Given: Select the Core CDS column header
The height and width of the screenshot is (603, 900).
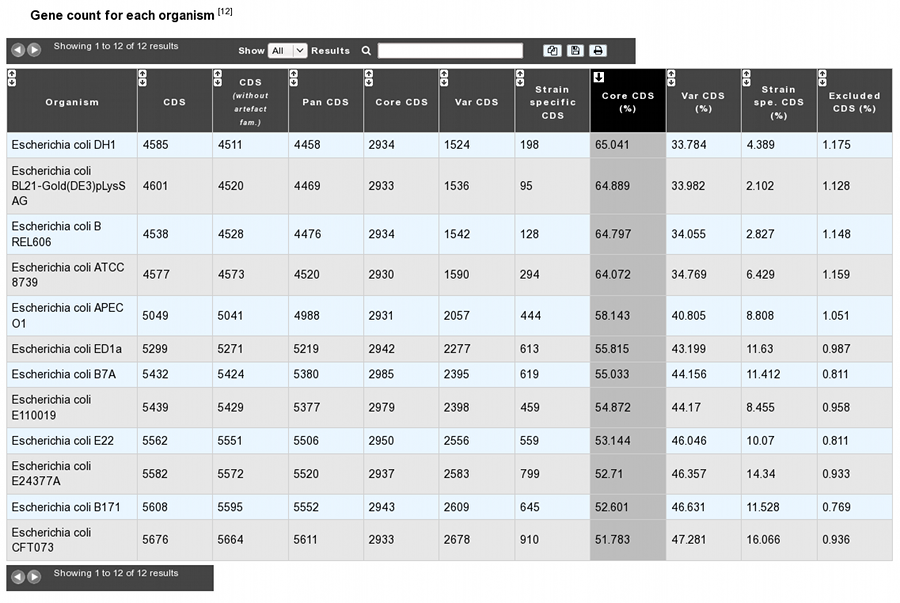Looking at the screenshot, I should [401, 102].
